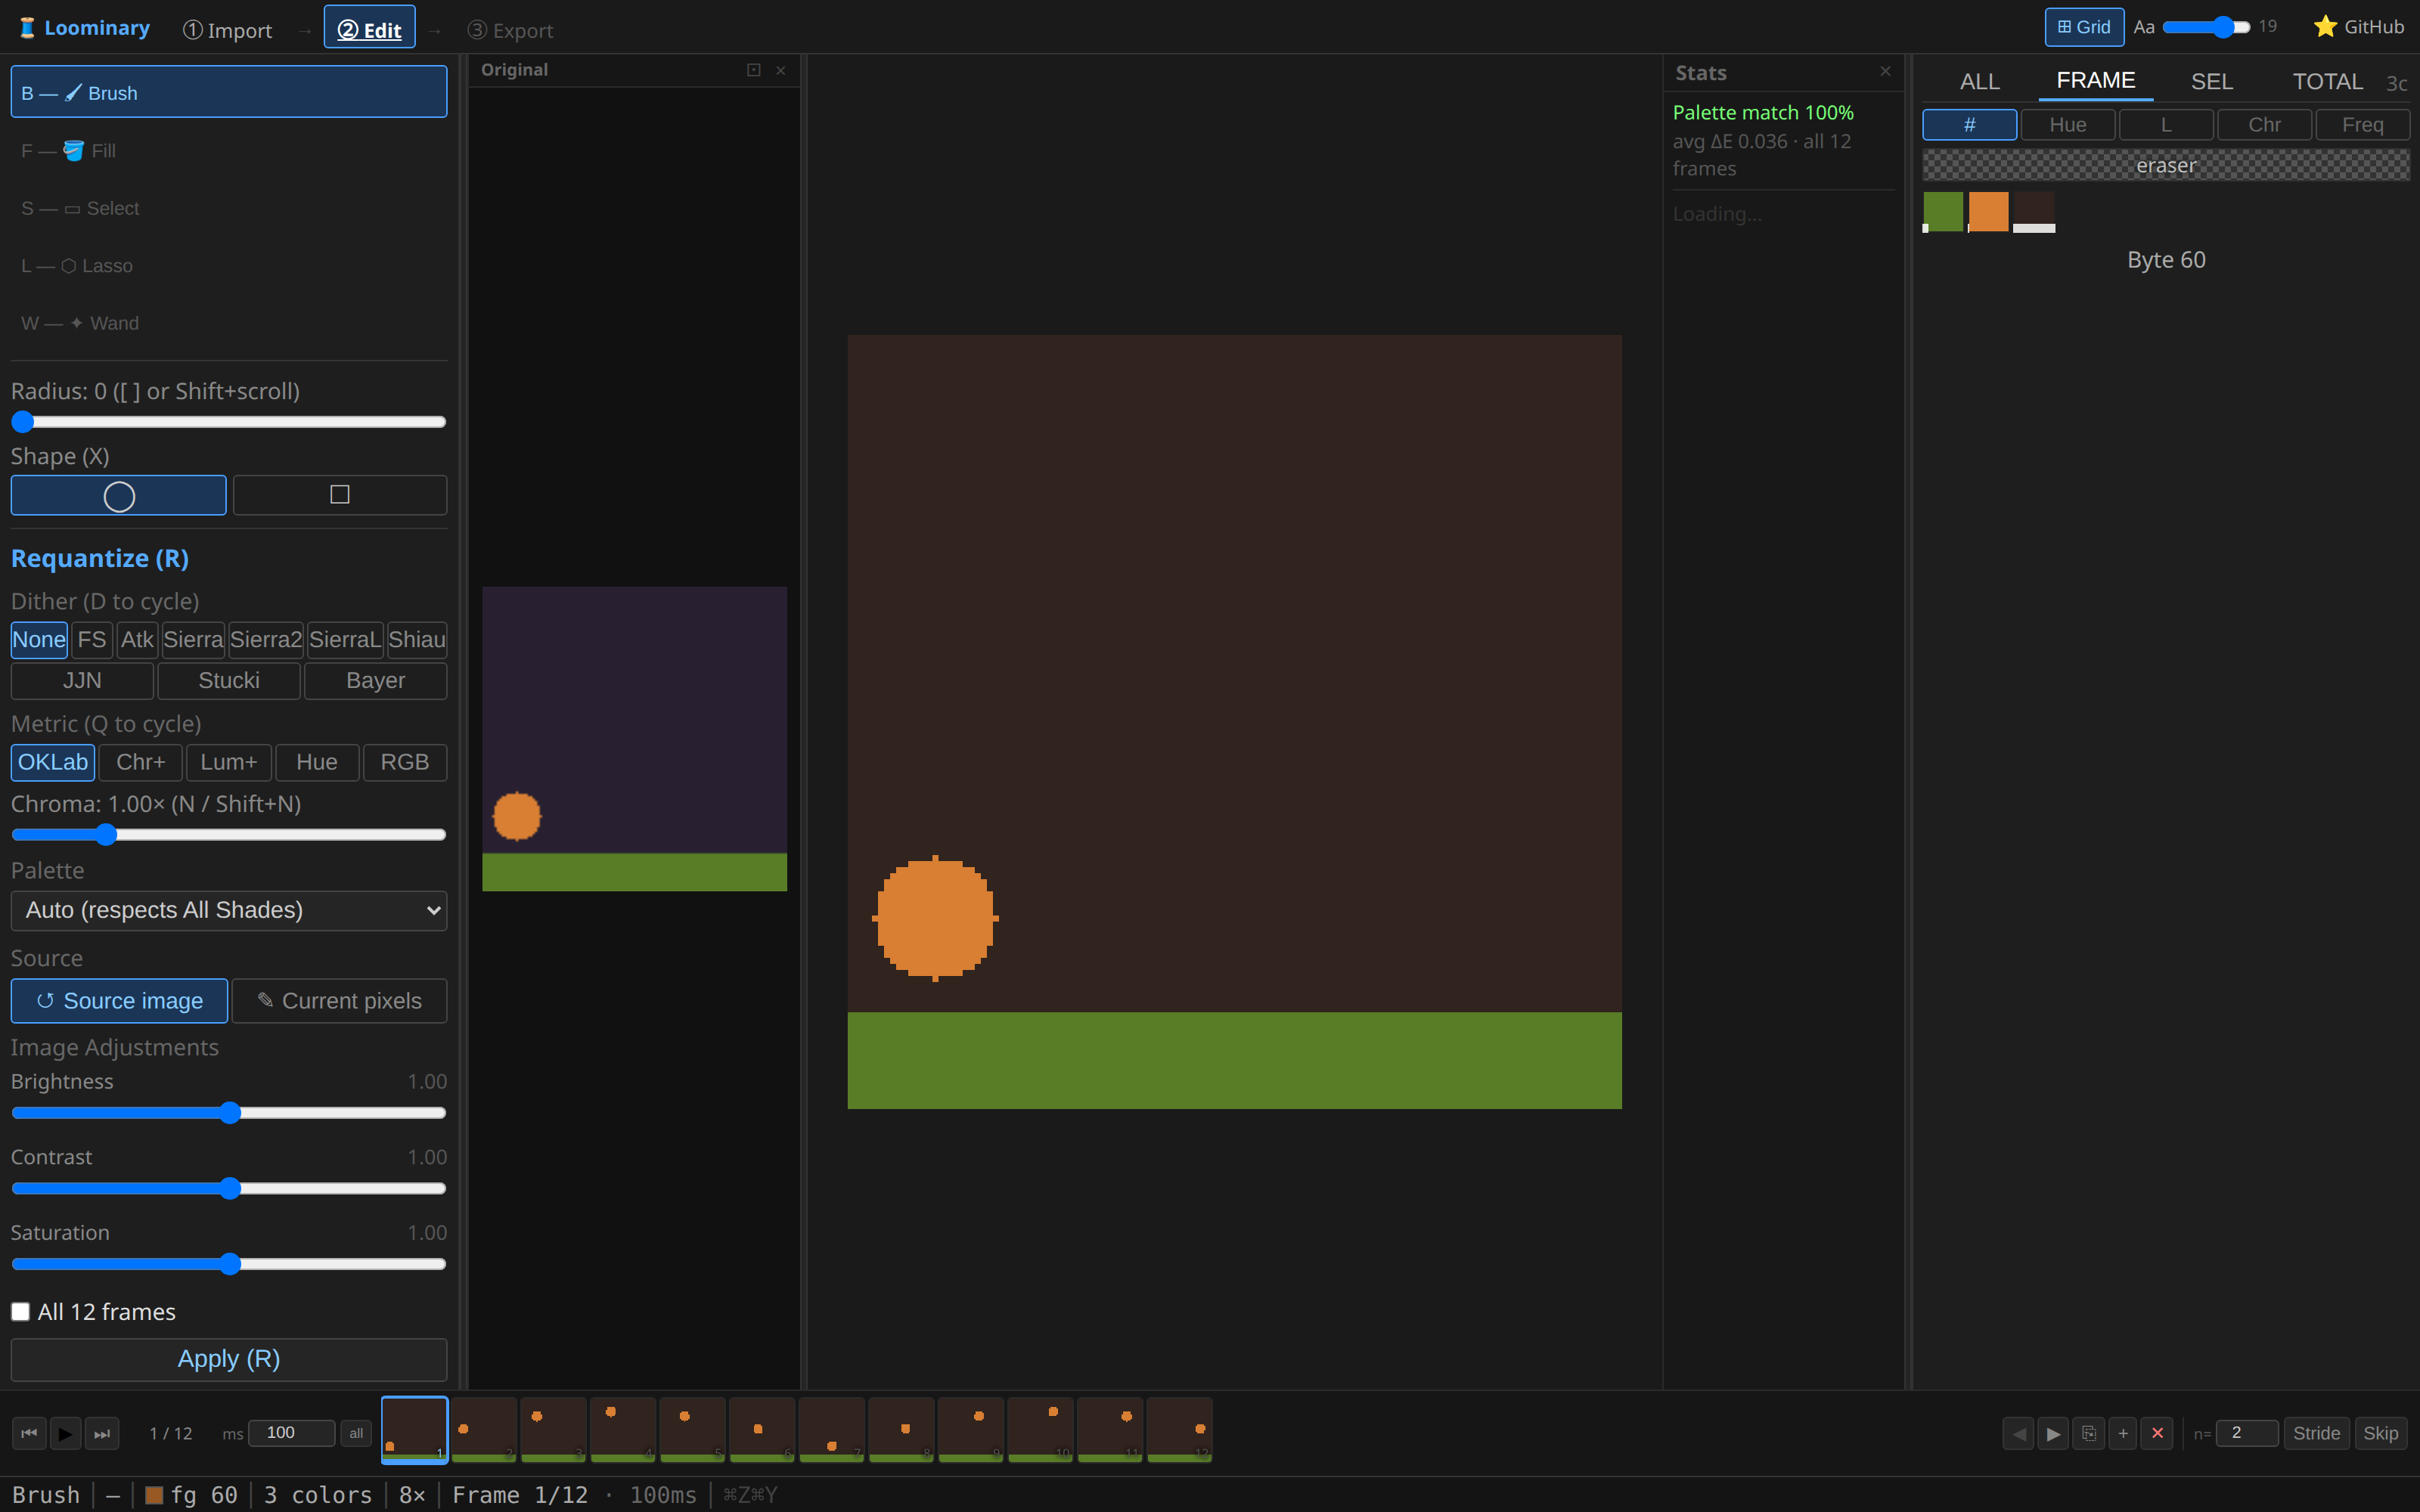This screenshot has height=1512, width=2420.
Task: Sort palette by index (#)
Action: pos(1969,125)
